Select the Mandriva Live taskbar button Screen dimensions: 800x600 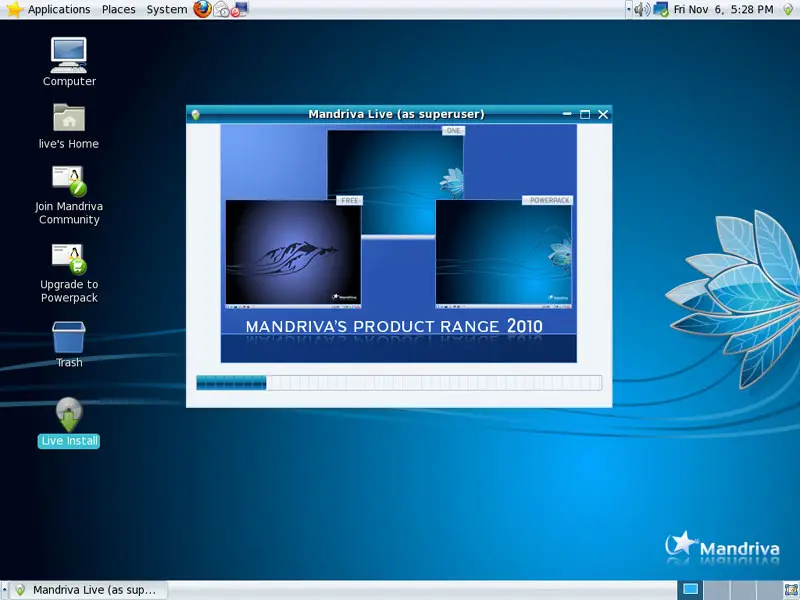click(89, 590)
